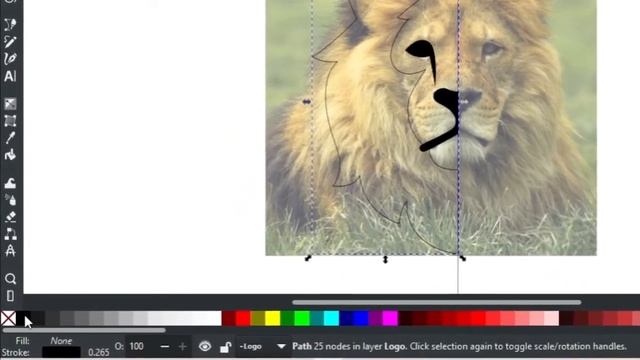Click the black lion eye shape
640x360 pixels.
[420, 50]
